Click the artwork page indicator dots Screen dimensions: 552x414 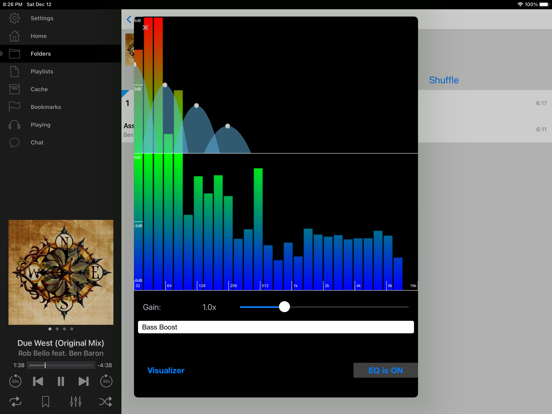pos(61,329)
